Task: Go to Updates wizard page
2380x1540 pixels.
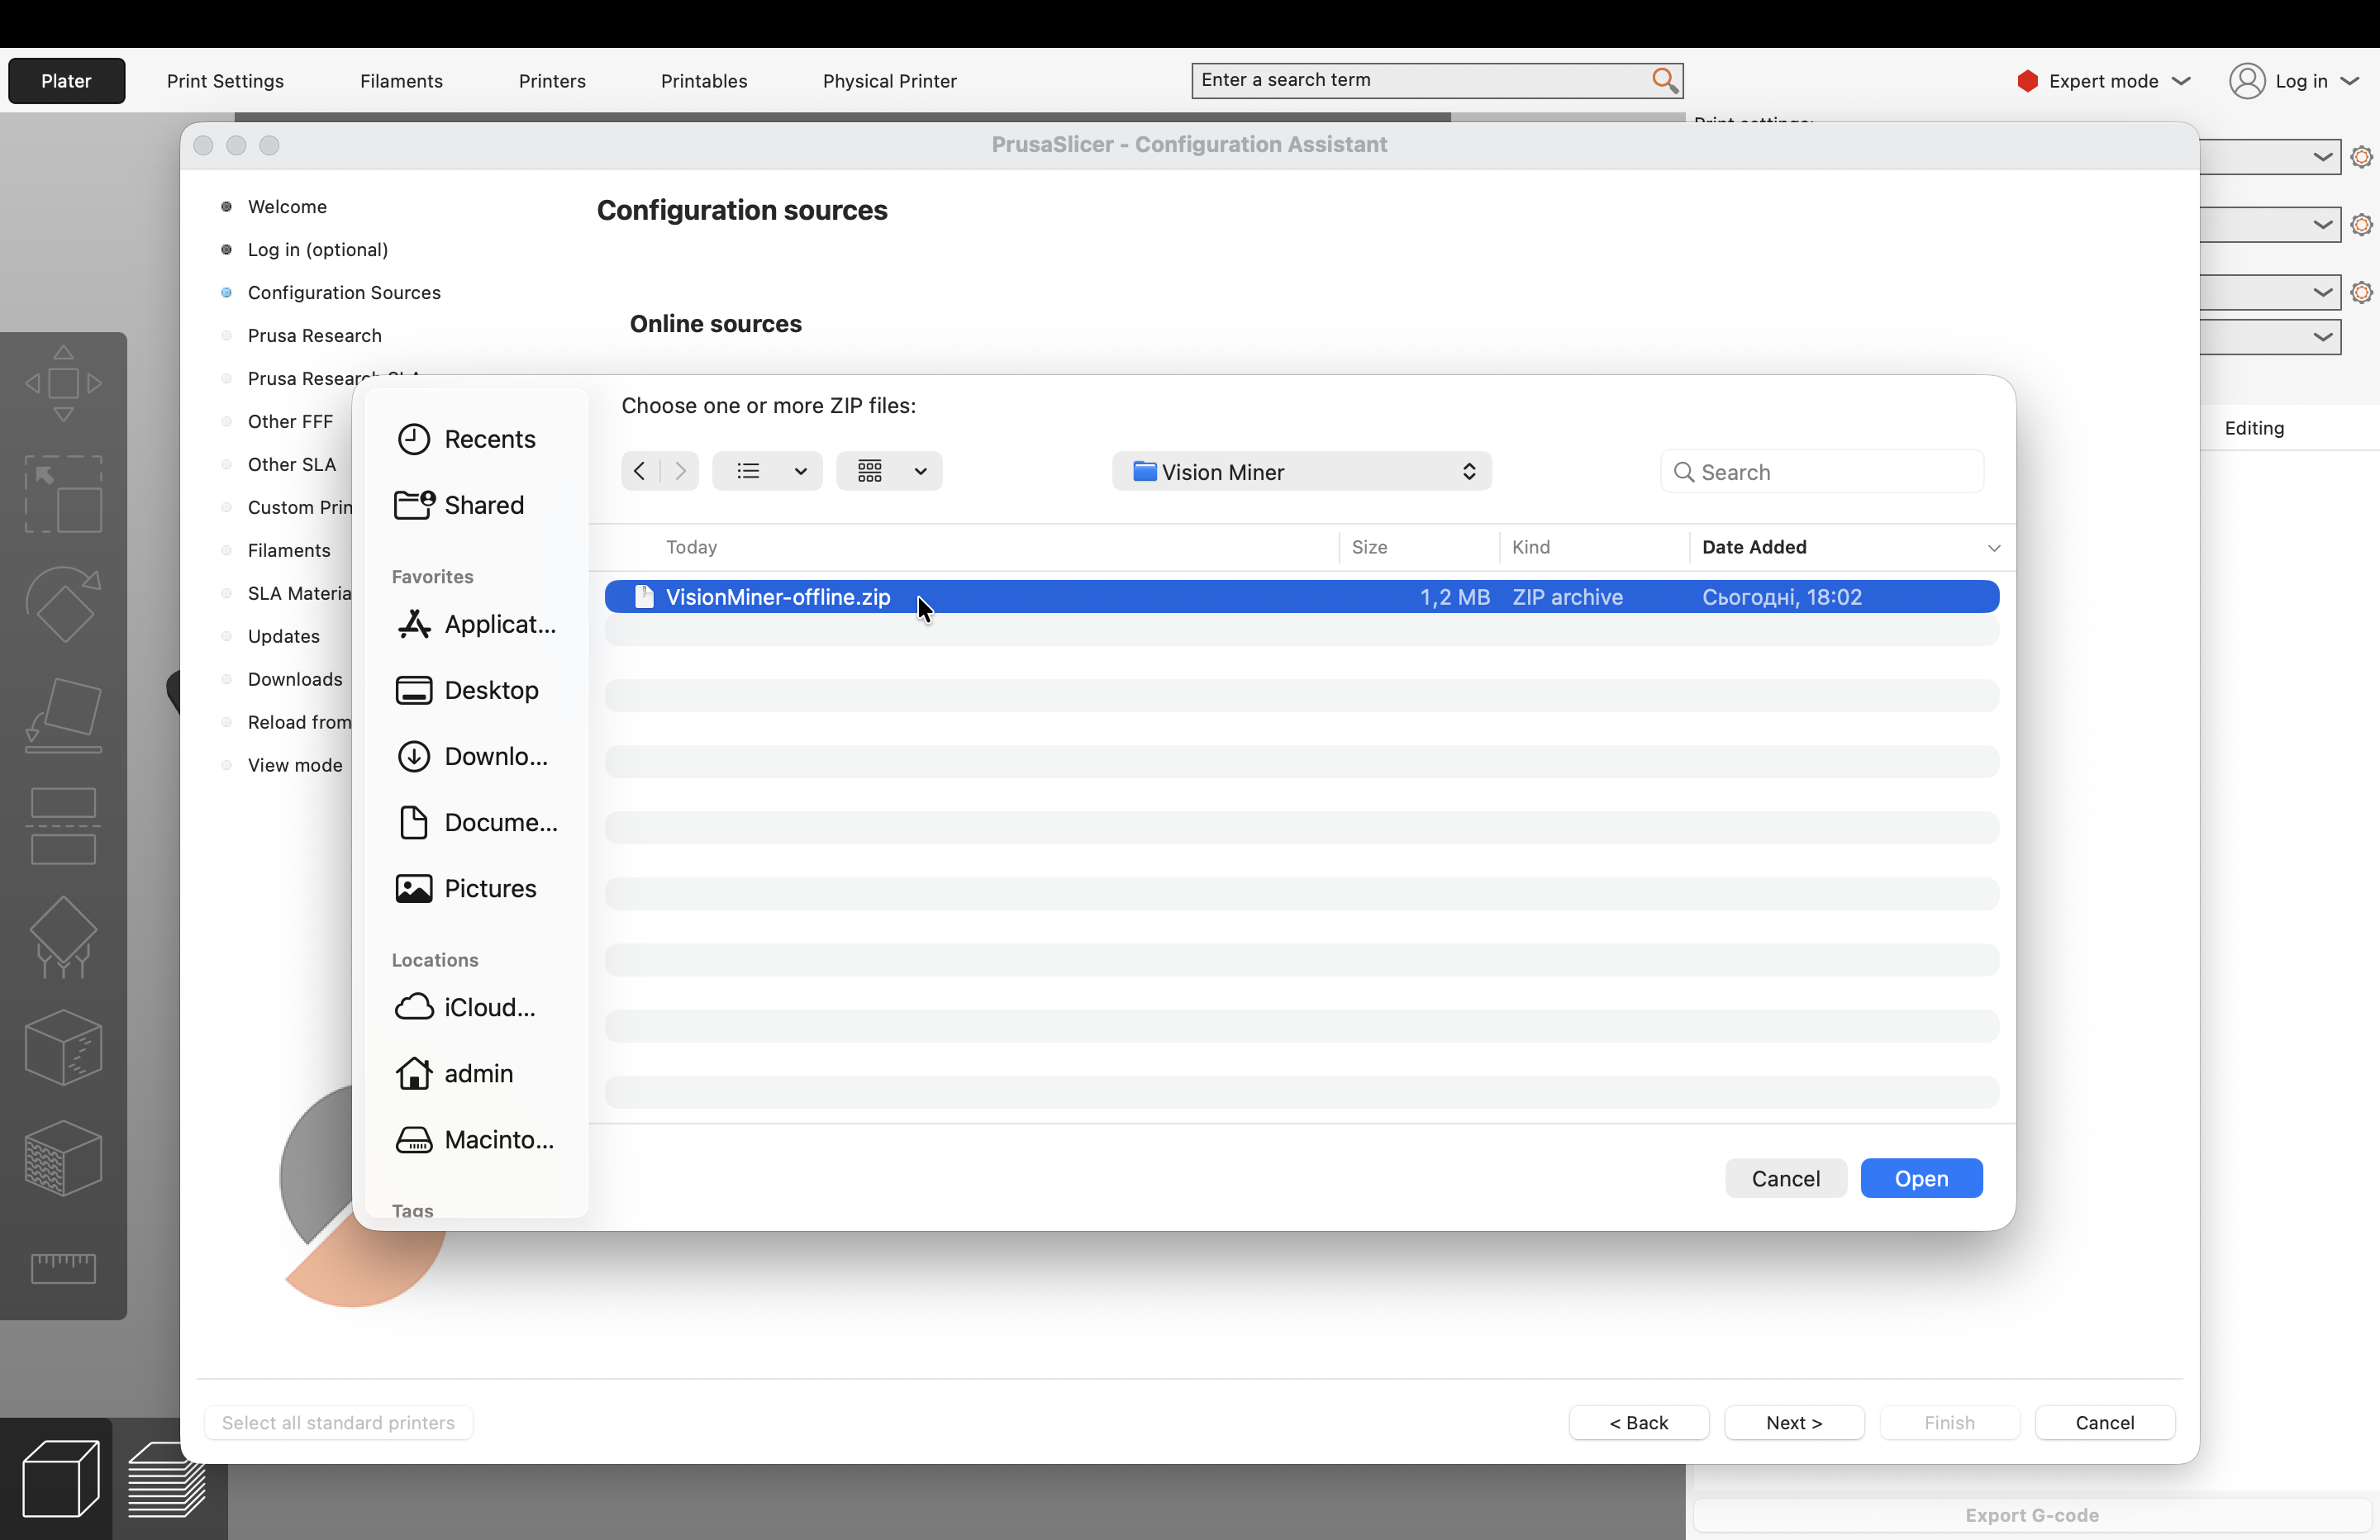Action: (x=284, y=636)
